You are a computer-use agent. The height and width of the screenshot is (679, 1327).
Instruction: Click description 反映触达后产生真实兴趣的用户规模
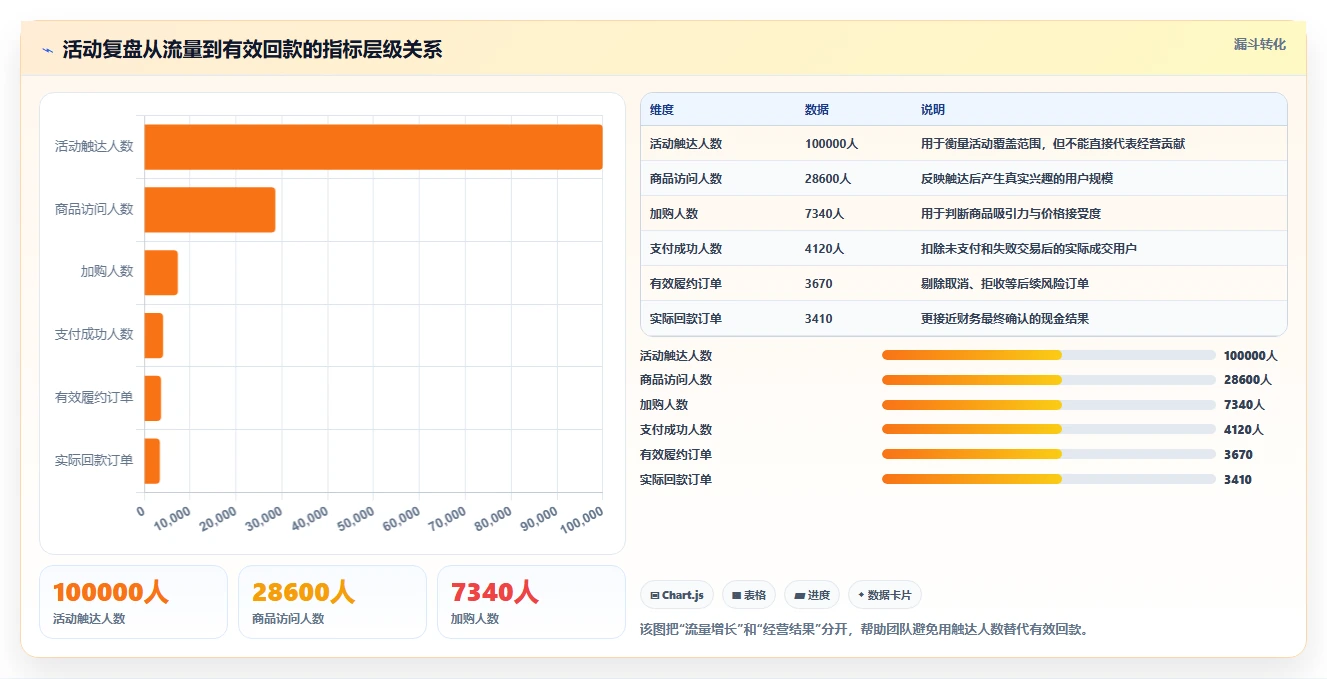(1017, 179)
